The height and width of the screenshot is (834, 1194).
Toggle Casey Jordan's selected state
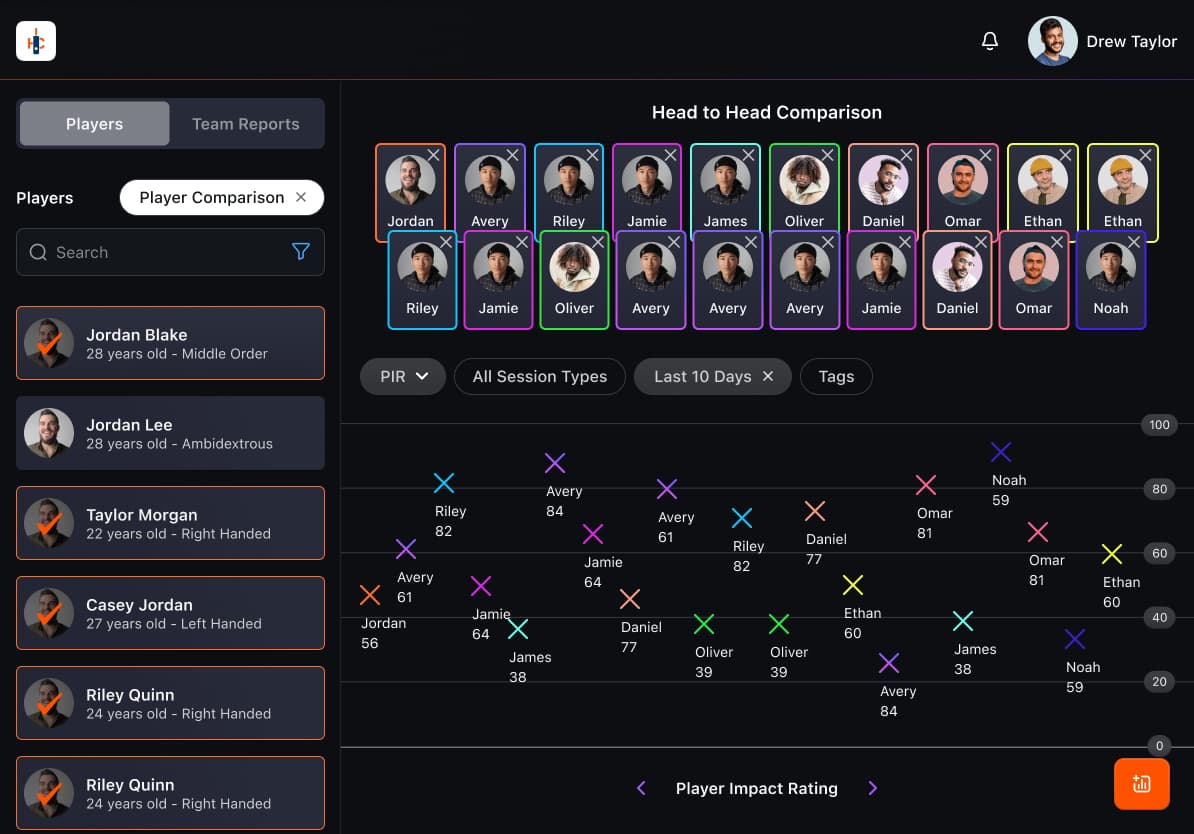tap(48, 613)
